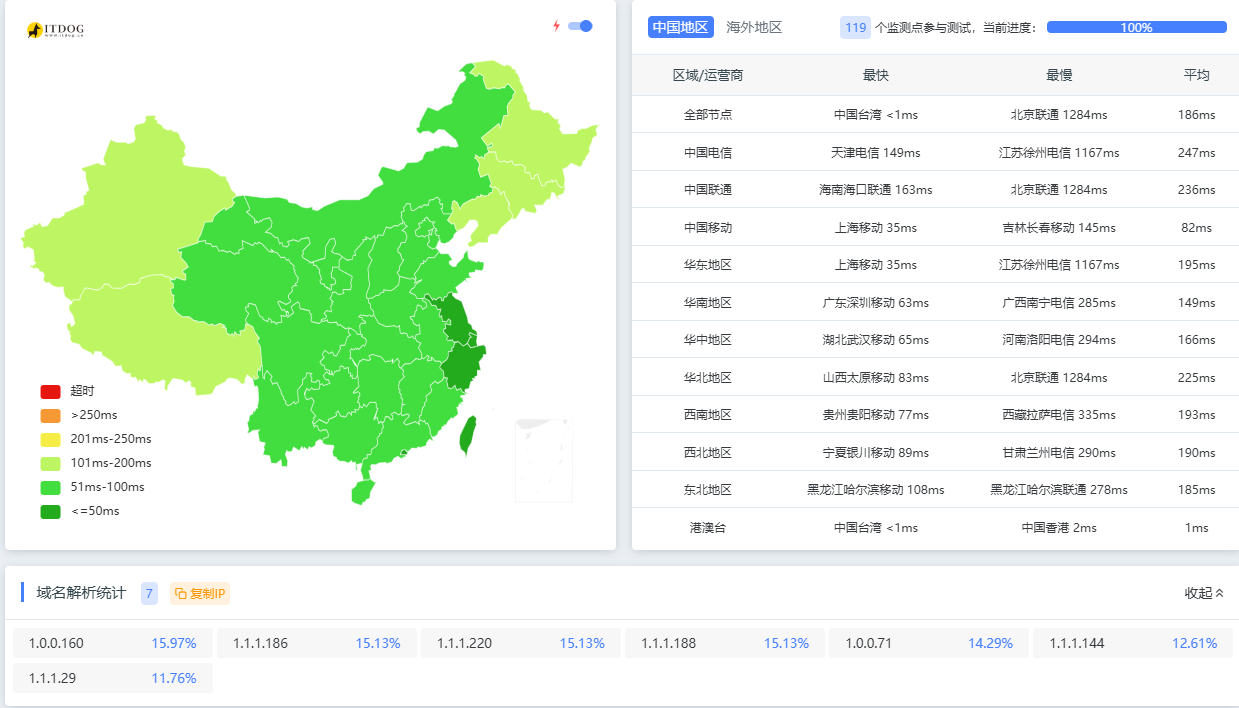Click the 华北地区 row label
The image size is (1239, 708).
pyautogui.click(x=708, y=378)
